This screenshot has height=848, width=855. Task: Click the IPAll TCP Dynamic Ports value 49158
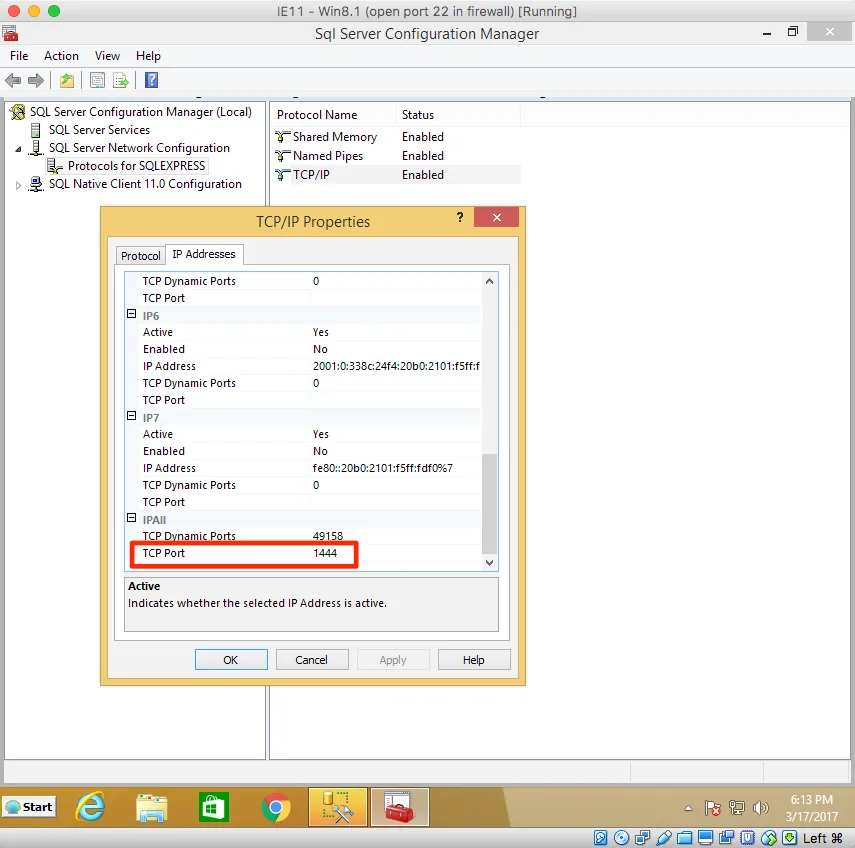[x=328, y=536]
